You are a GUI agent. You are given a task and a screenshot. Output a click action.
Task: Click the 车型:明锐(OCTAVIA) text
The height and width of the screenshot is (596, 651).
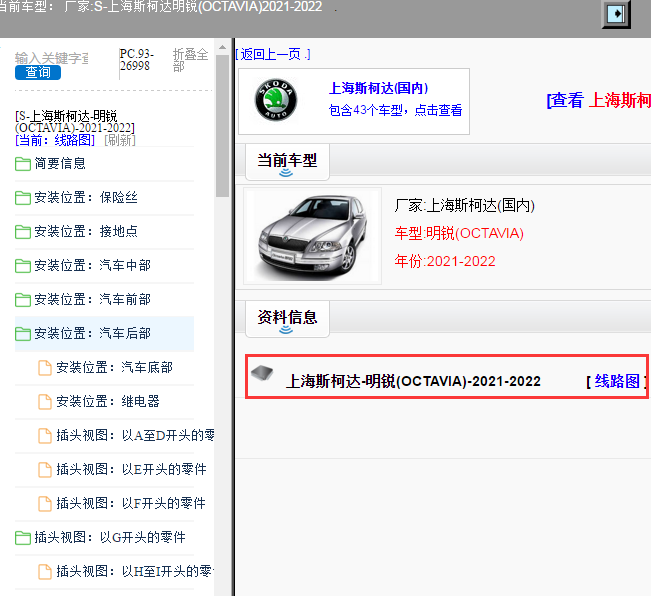pyautogui.click(x=459, y=234)
